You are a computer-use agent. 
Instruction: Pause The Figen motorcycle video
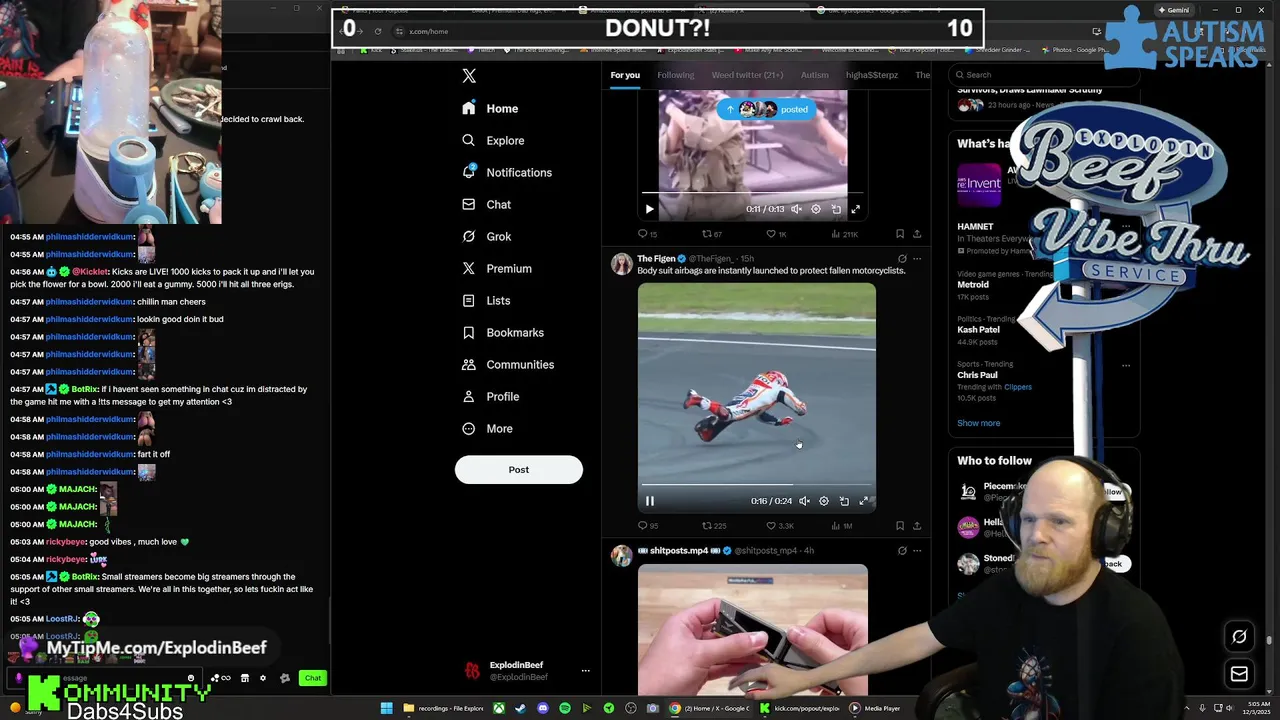click(x=649, y=501)
